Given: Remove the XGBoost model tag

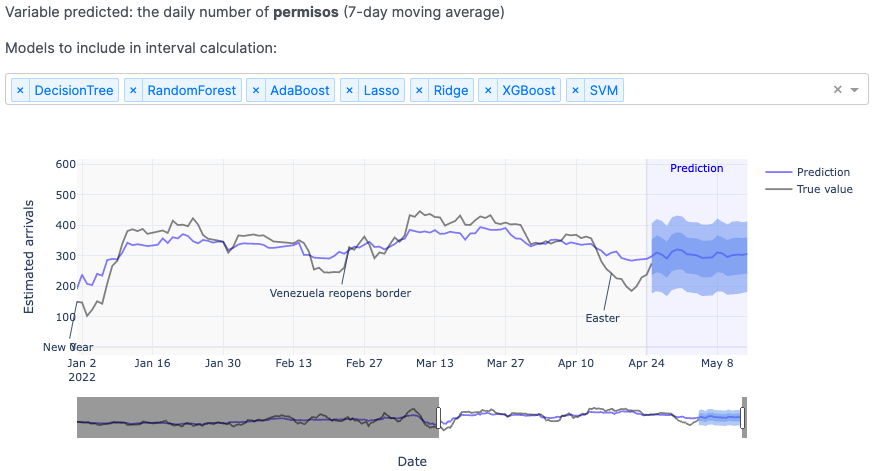Looking at the screenshot, I should pyautogui.click(x=488, y=90).
